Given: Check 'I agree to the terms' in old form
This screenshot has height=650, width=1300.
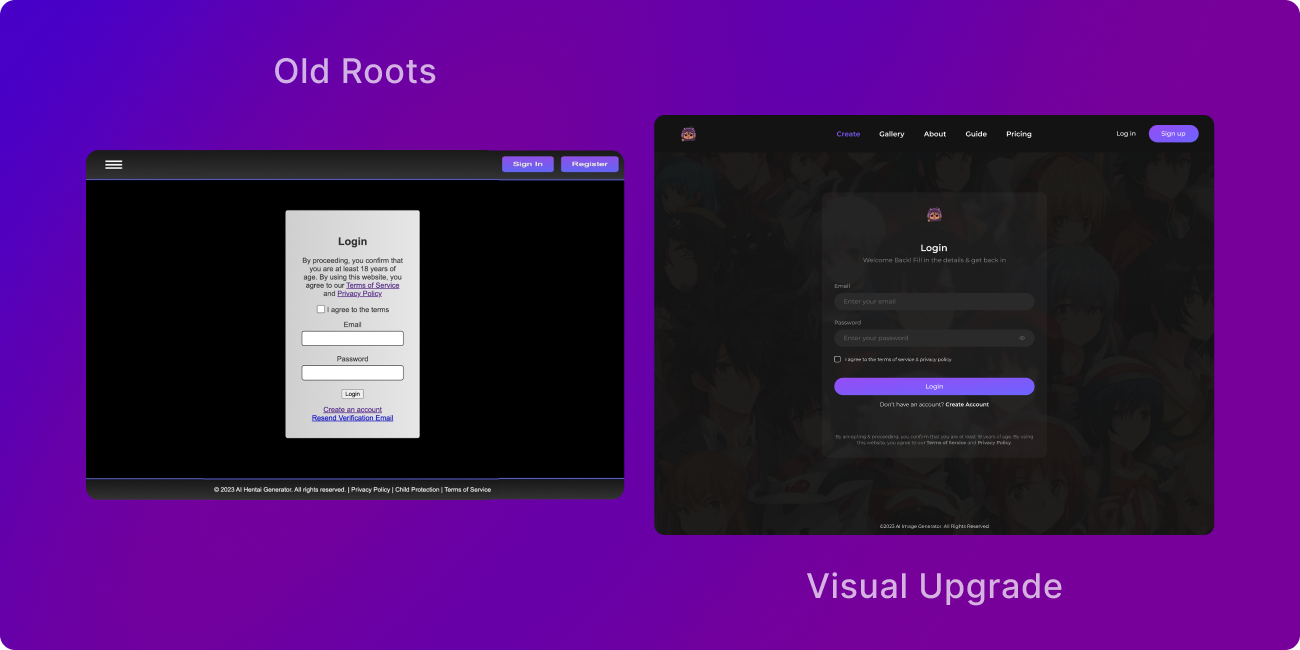Looking at the screenshot, I should coord(321,309).
